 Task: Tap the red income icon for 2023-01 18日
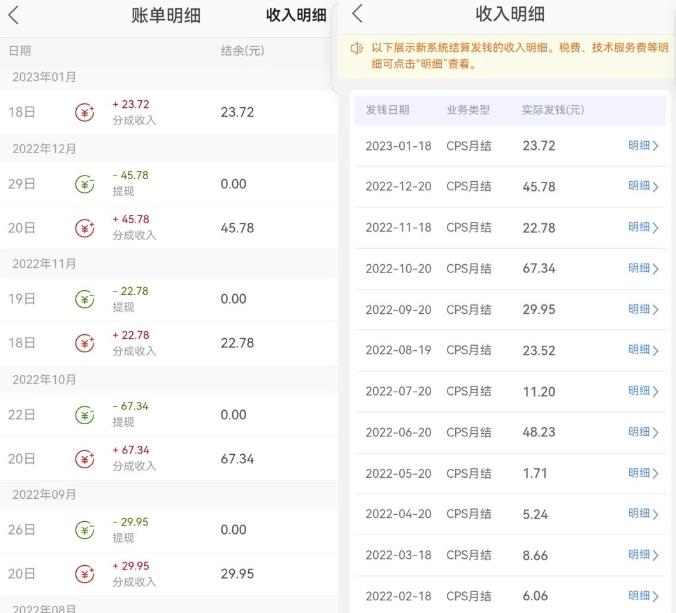84,112
